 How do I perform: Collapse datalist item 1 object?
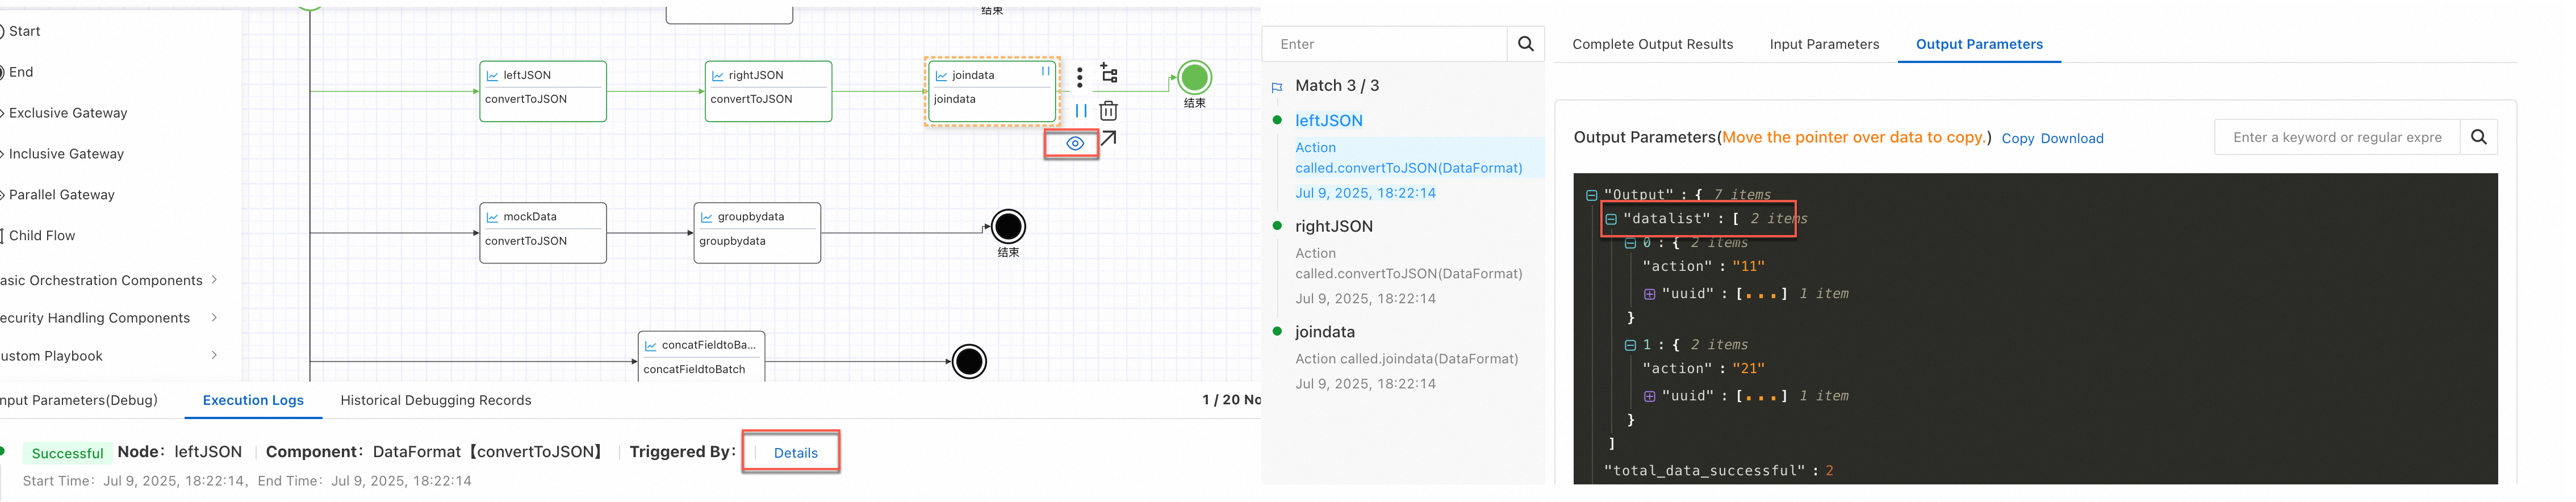click(1630, 346)
